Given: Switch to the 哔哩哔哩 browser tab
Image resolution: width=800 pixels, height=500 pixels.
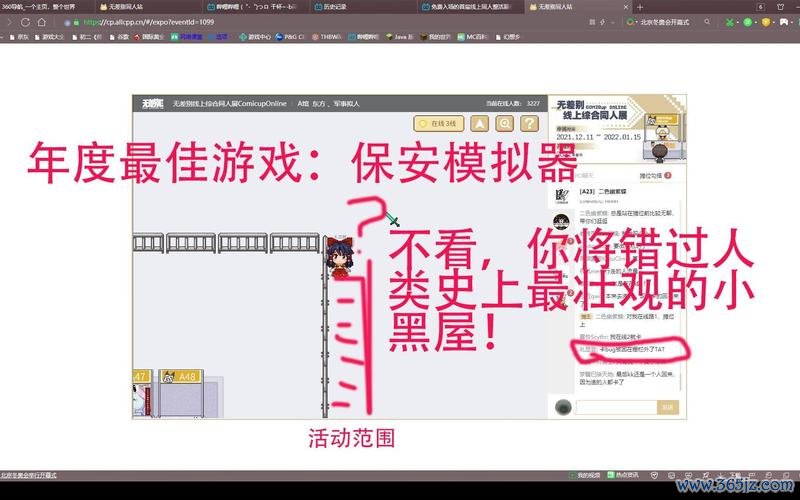Looking at the screenshot, I should click(255, 7).
